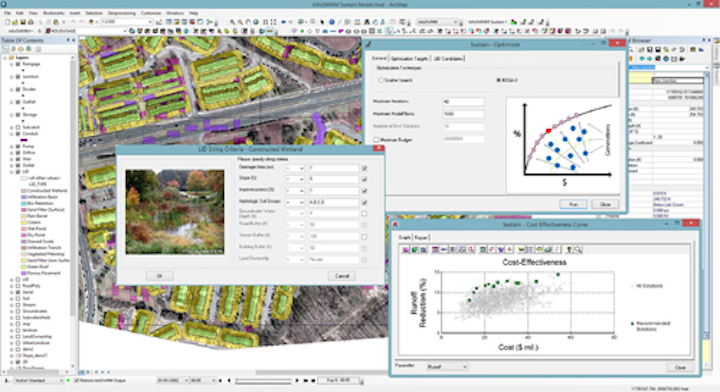The width and height of the screenshot is (720, 392).
Task: Click List By Visibility icon in Table Of Contents
Action: coord(21,49)
